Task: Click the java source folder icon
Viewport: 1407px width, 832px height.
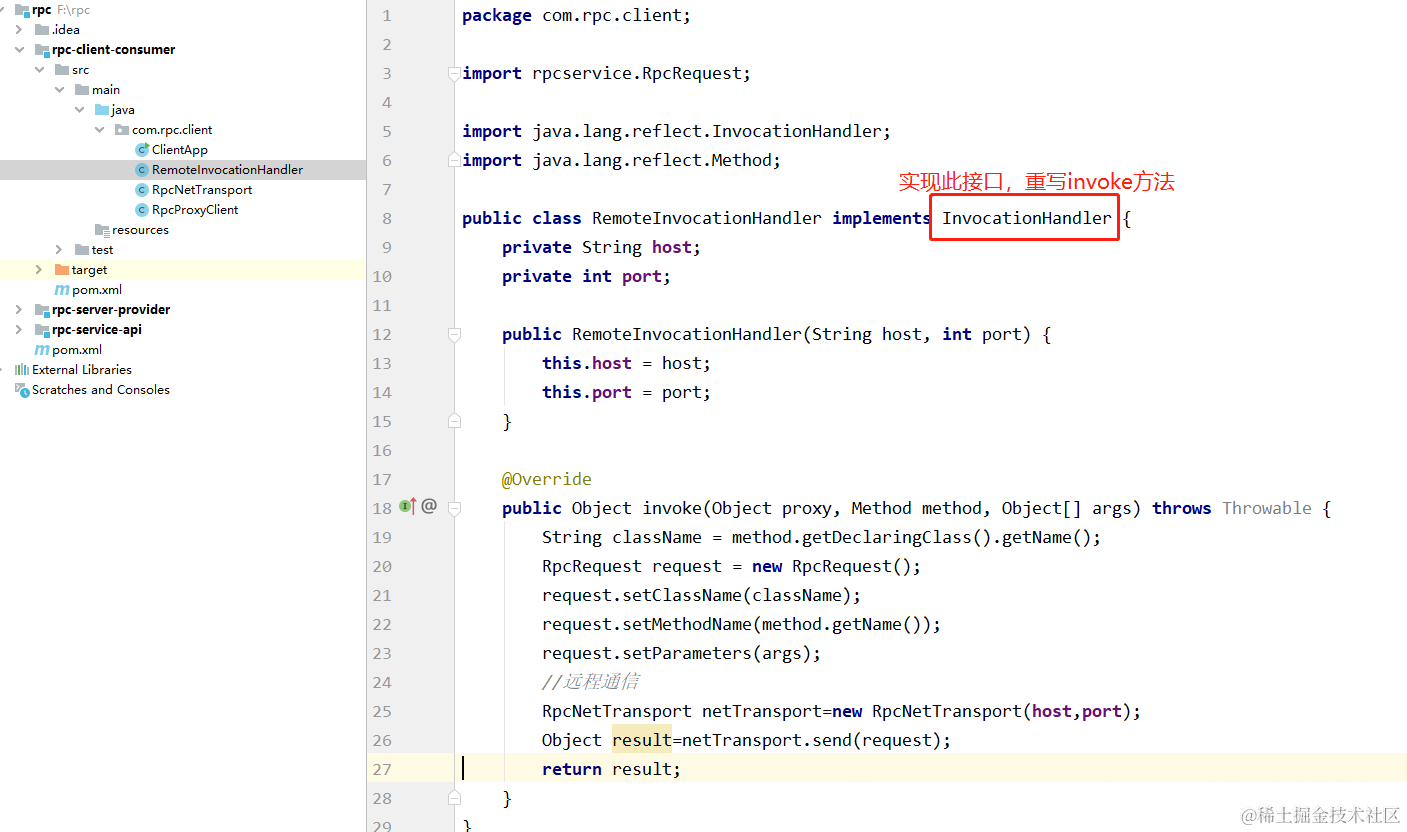Action: pos(102,110)
